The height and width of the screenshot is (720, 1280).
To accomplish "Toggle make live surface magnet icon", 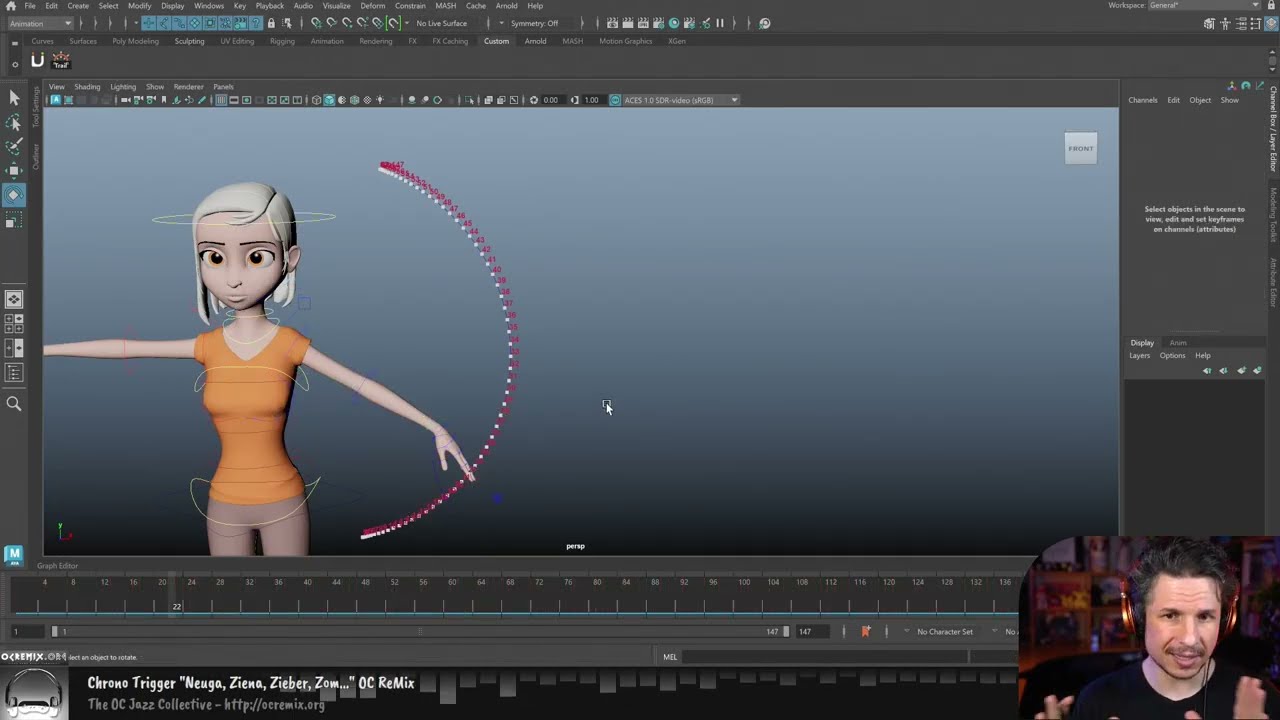I will pos(394,23).
